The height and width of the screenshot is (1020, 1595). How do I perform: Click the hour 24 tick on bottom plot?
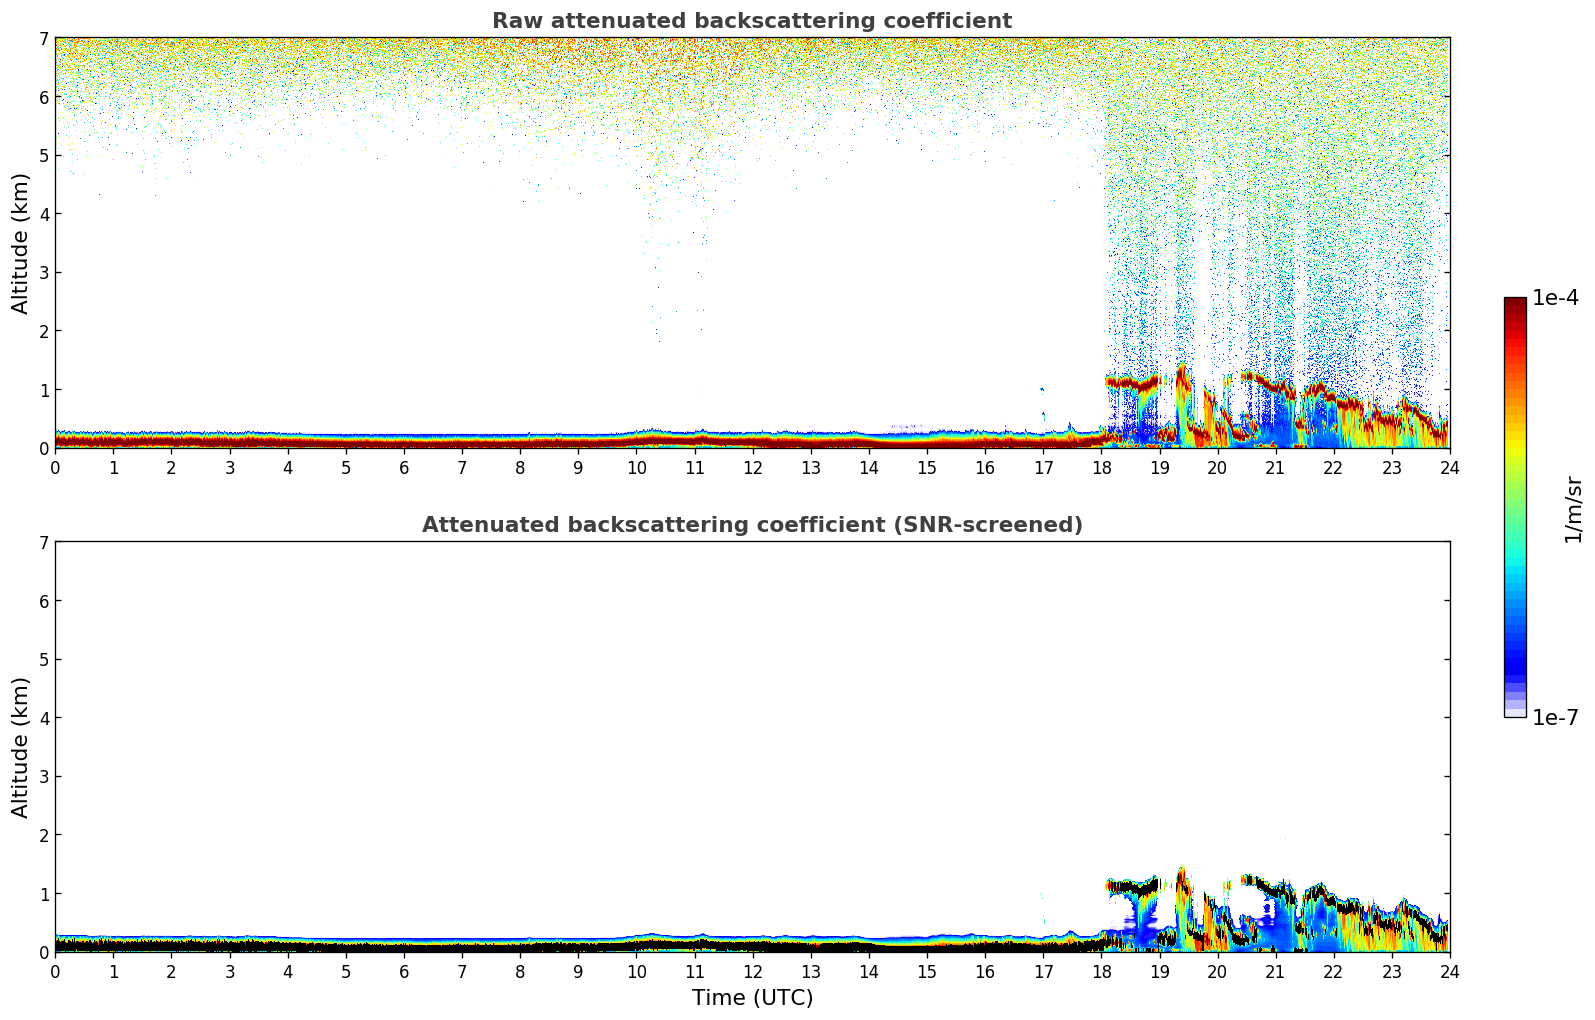pyautogui.click(x=1449, y=971)
